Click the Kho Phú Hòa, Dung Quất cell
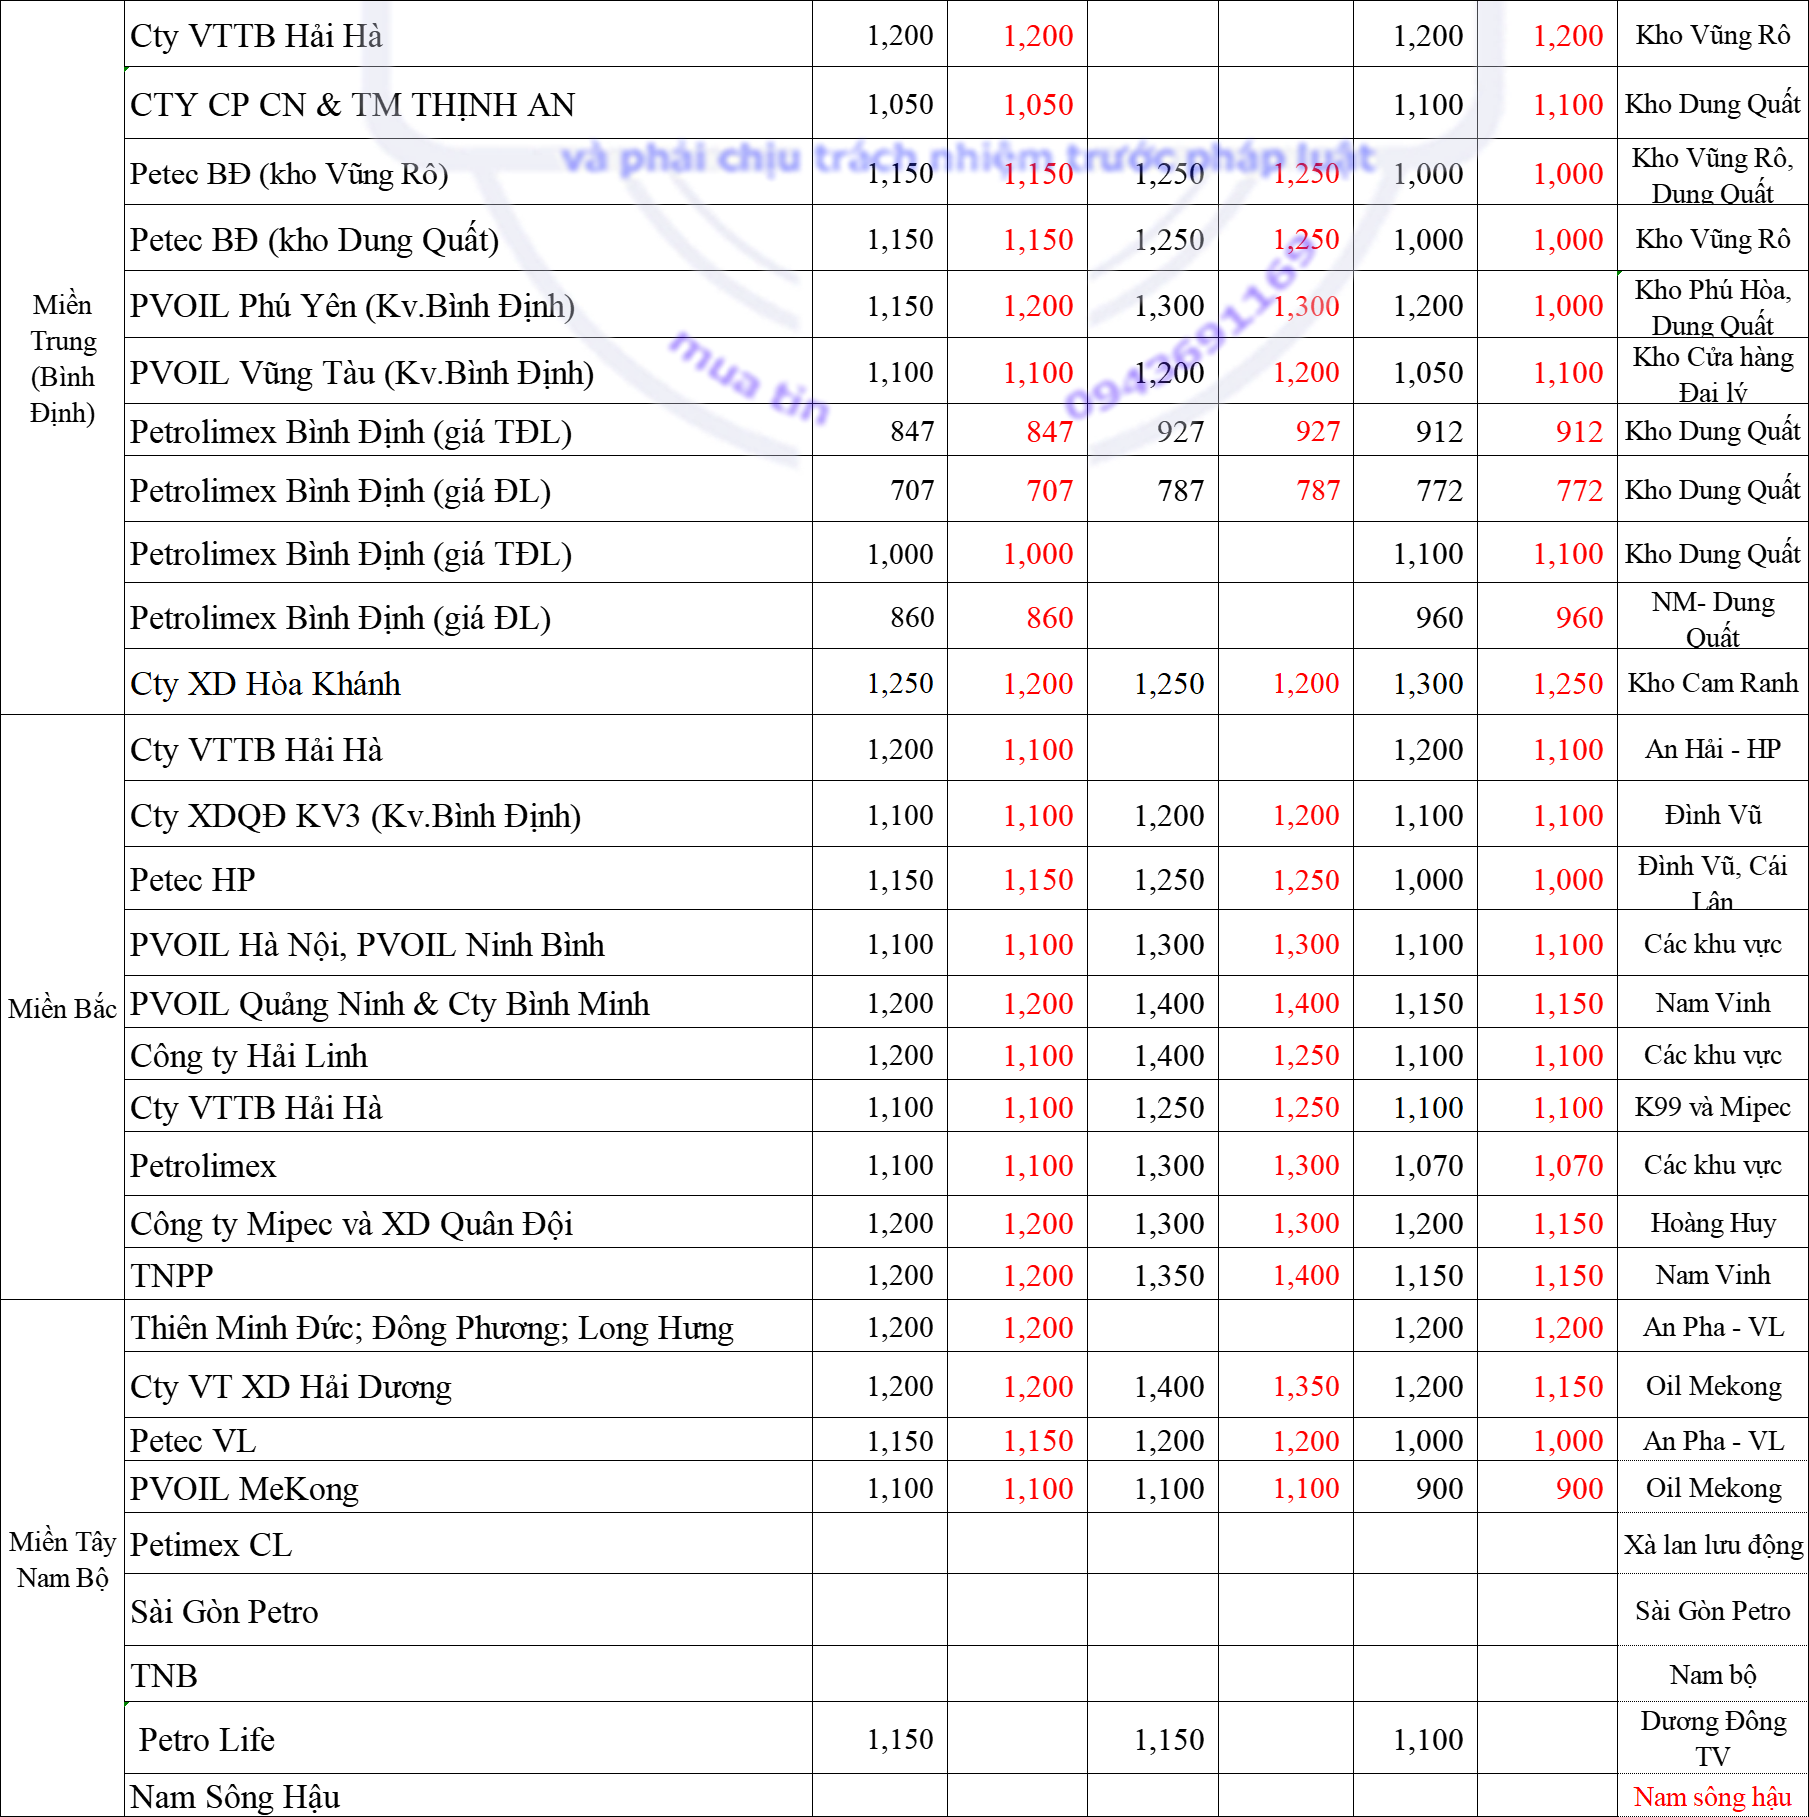 [1713, 305]
